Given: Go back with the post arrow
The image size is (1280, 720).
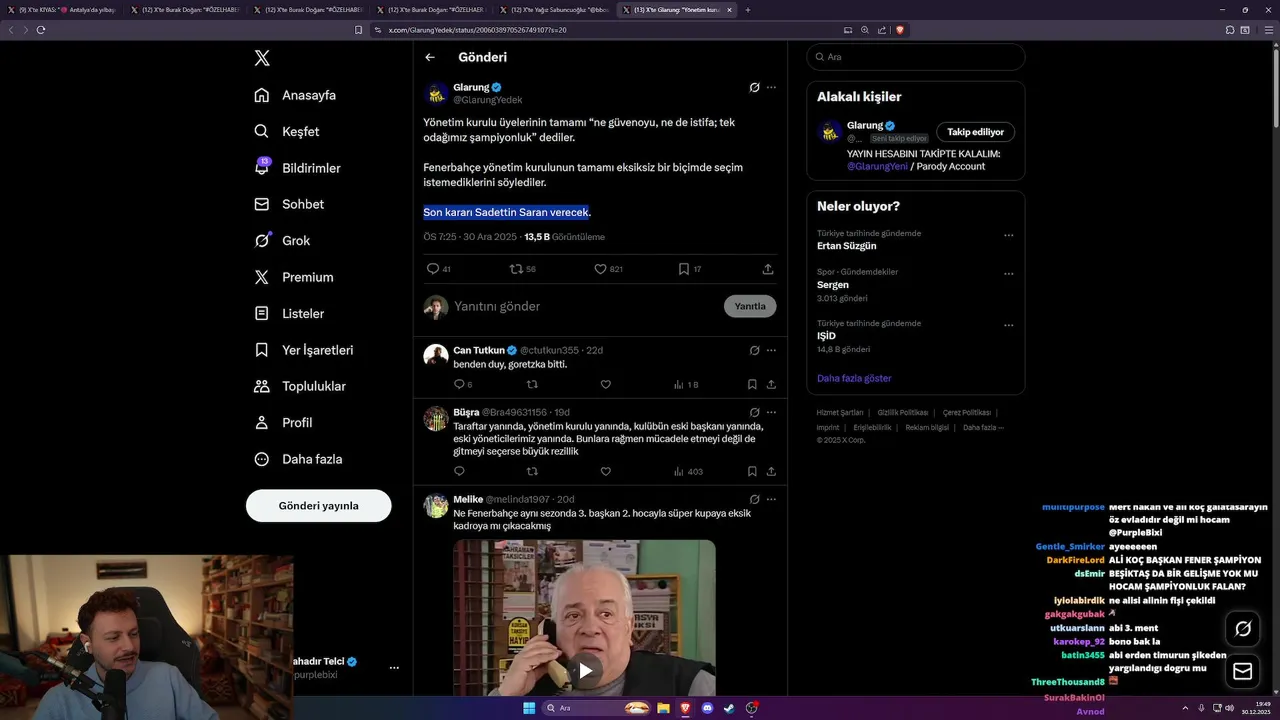Looking at the screenshot, I should 430,57.
